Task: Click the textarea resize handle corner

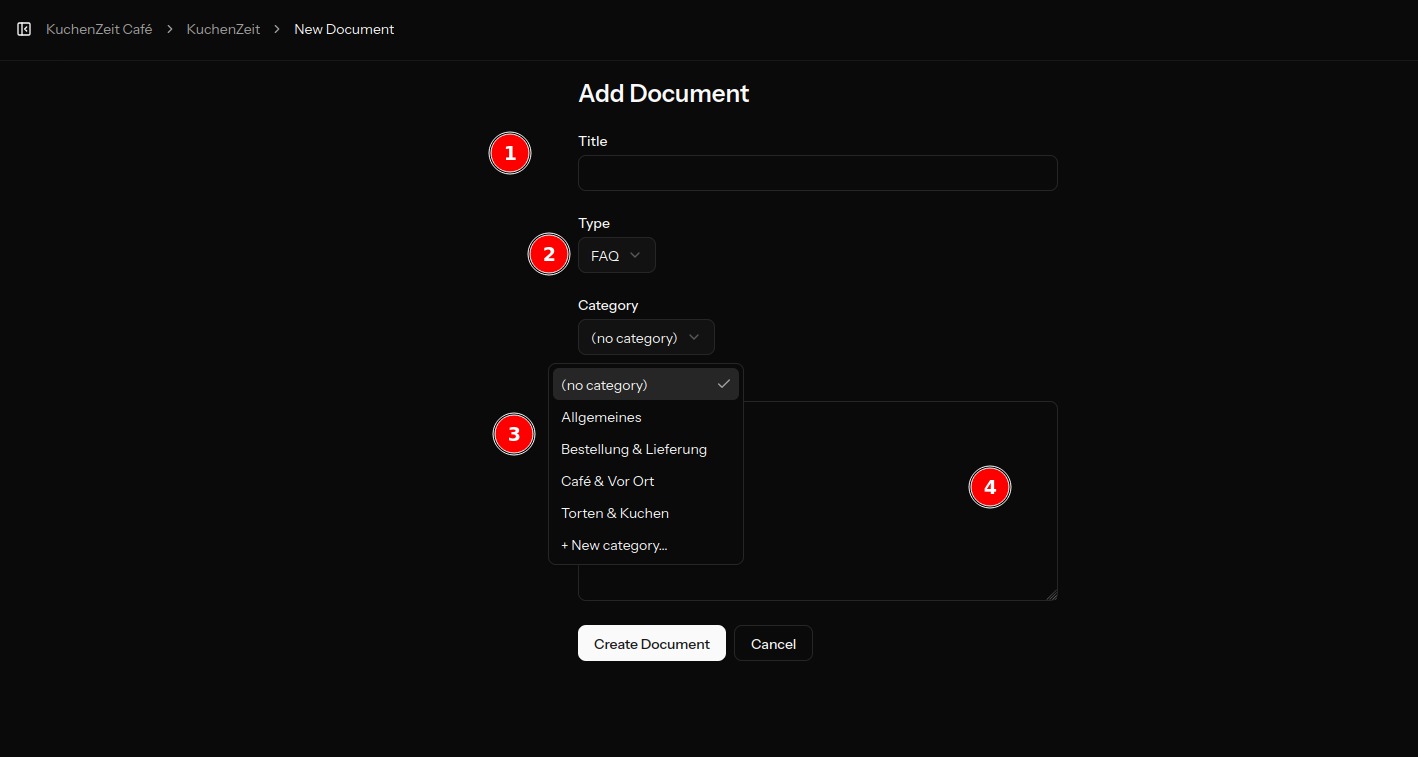Action: [x=1051, y=594]
